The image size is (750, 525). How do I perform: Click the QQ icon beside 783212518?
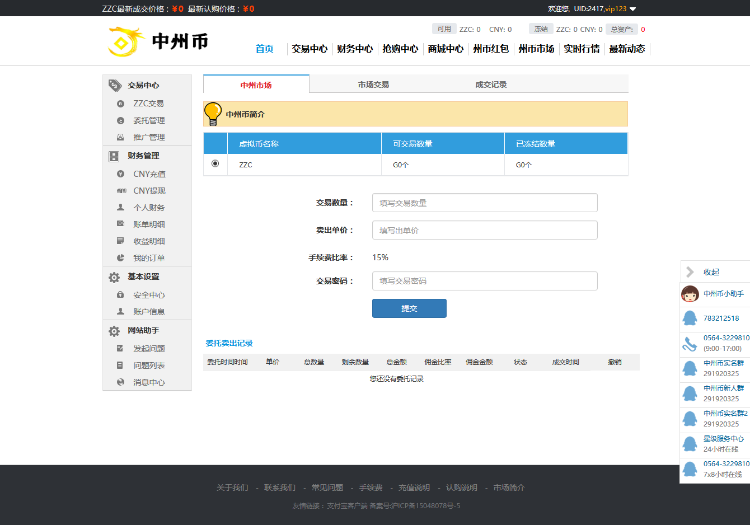[x=690, y=318]
